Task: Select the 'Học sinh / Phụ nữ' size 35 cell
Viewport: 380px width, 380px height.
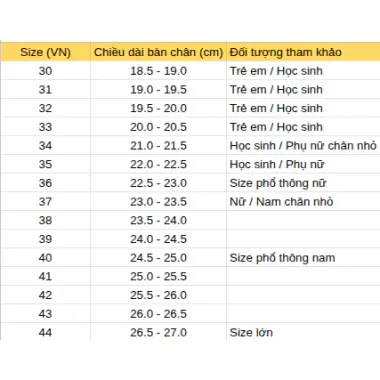Action: [303, 164]
